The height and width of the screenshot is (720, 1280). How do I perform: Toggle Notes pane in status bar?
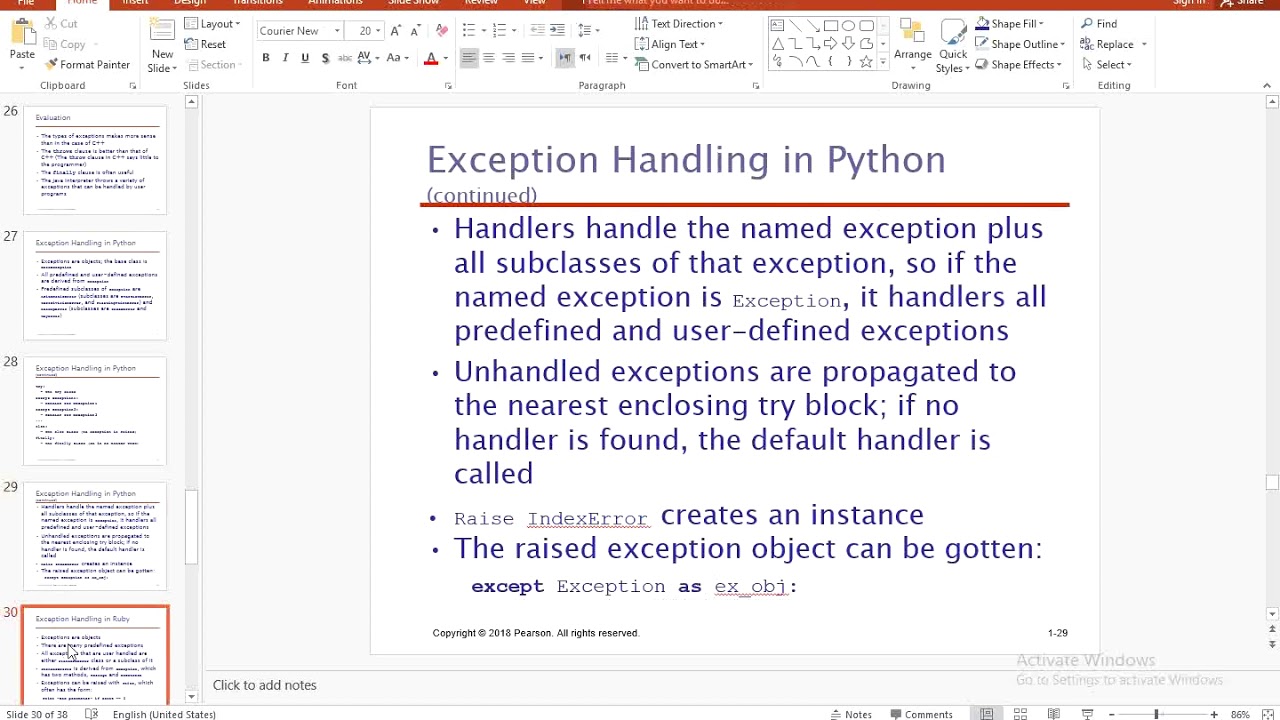tap(851, 714)
